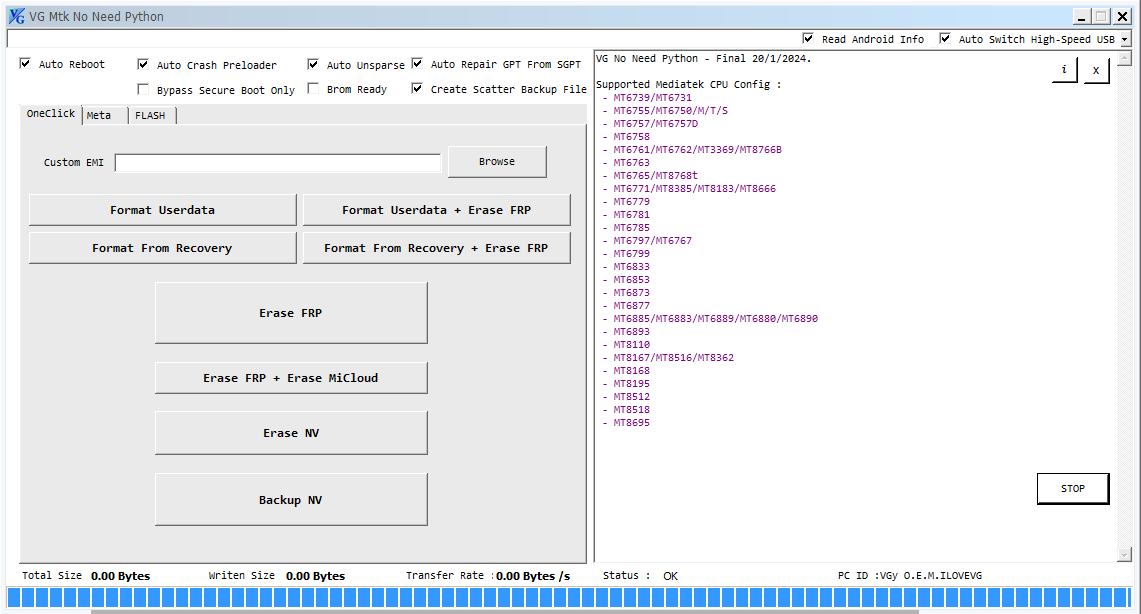Click the VG app logo icon
This screenshot has width=1141, height=614.
click(16, 16)
